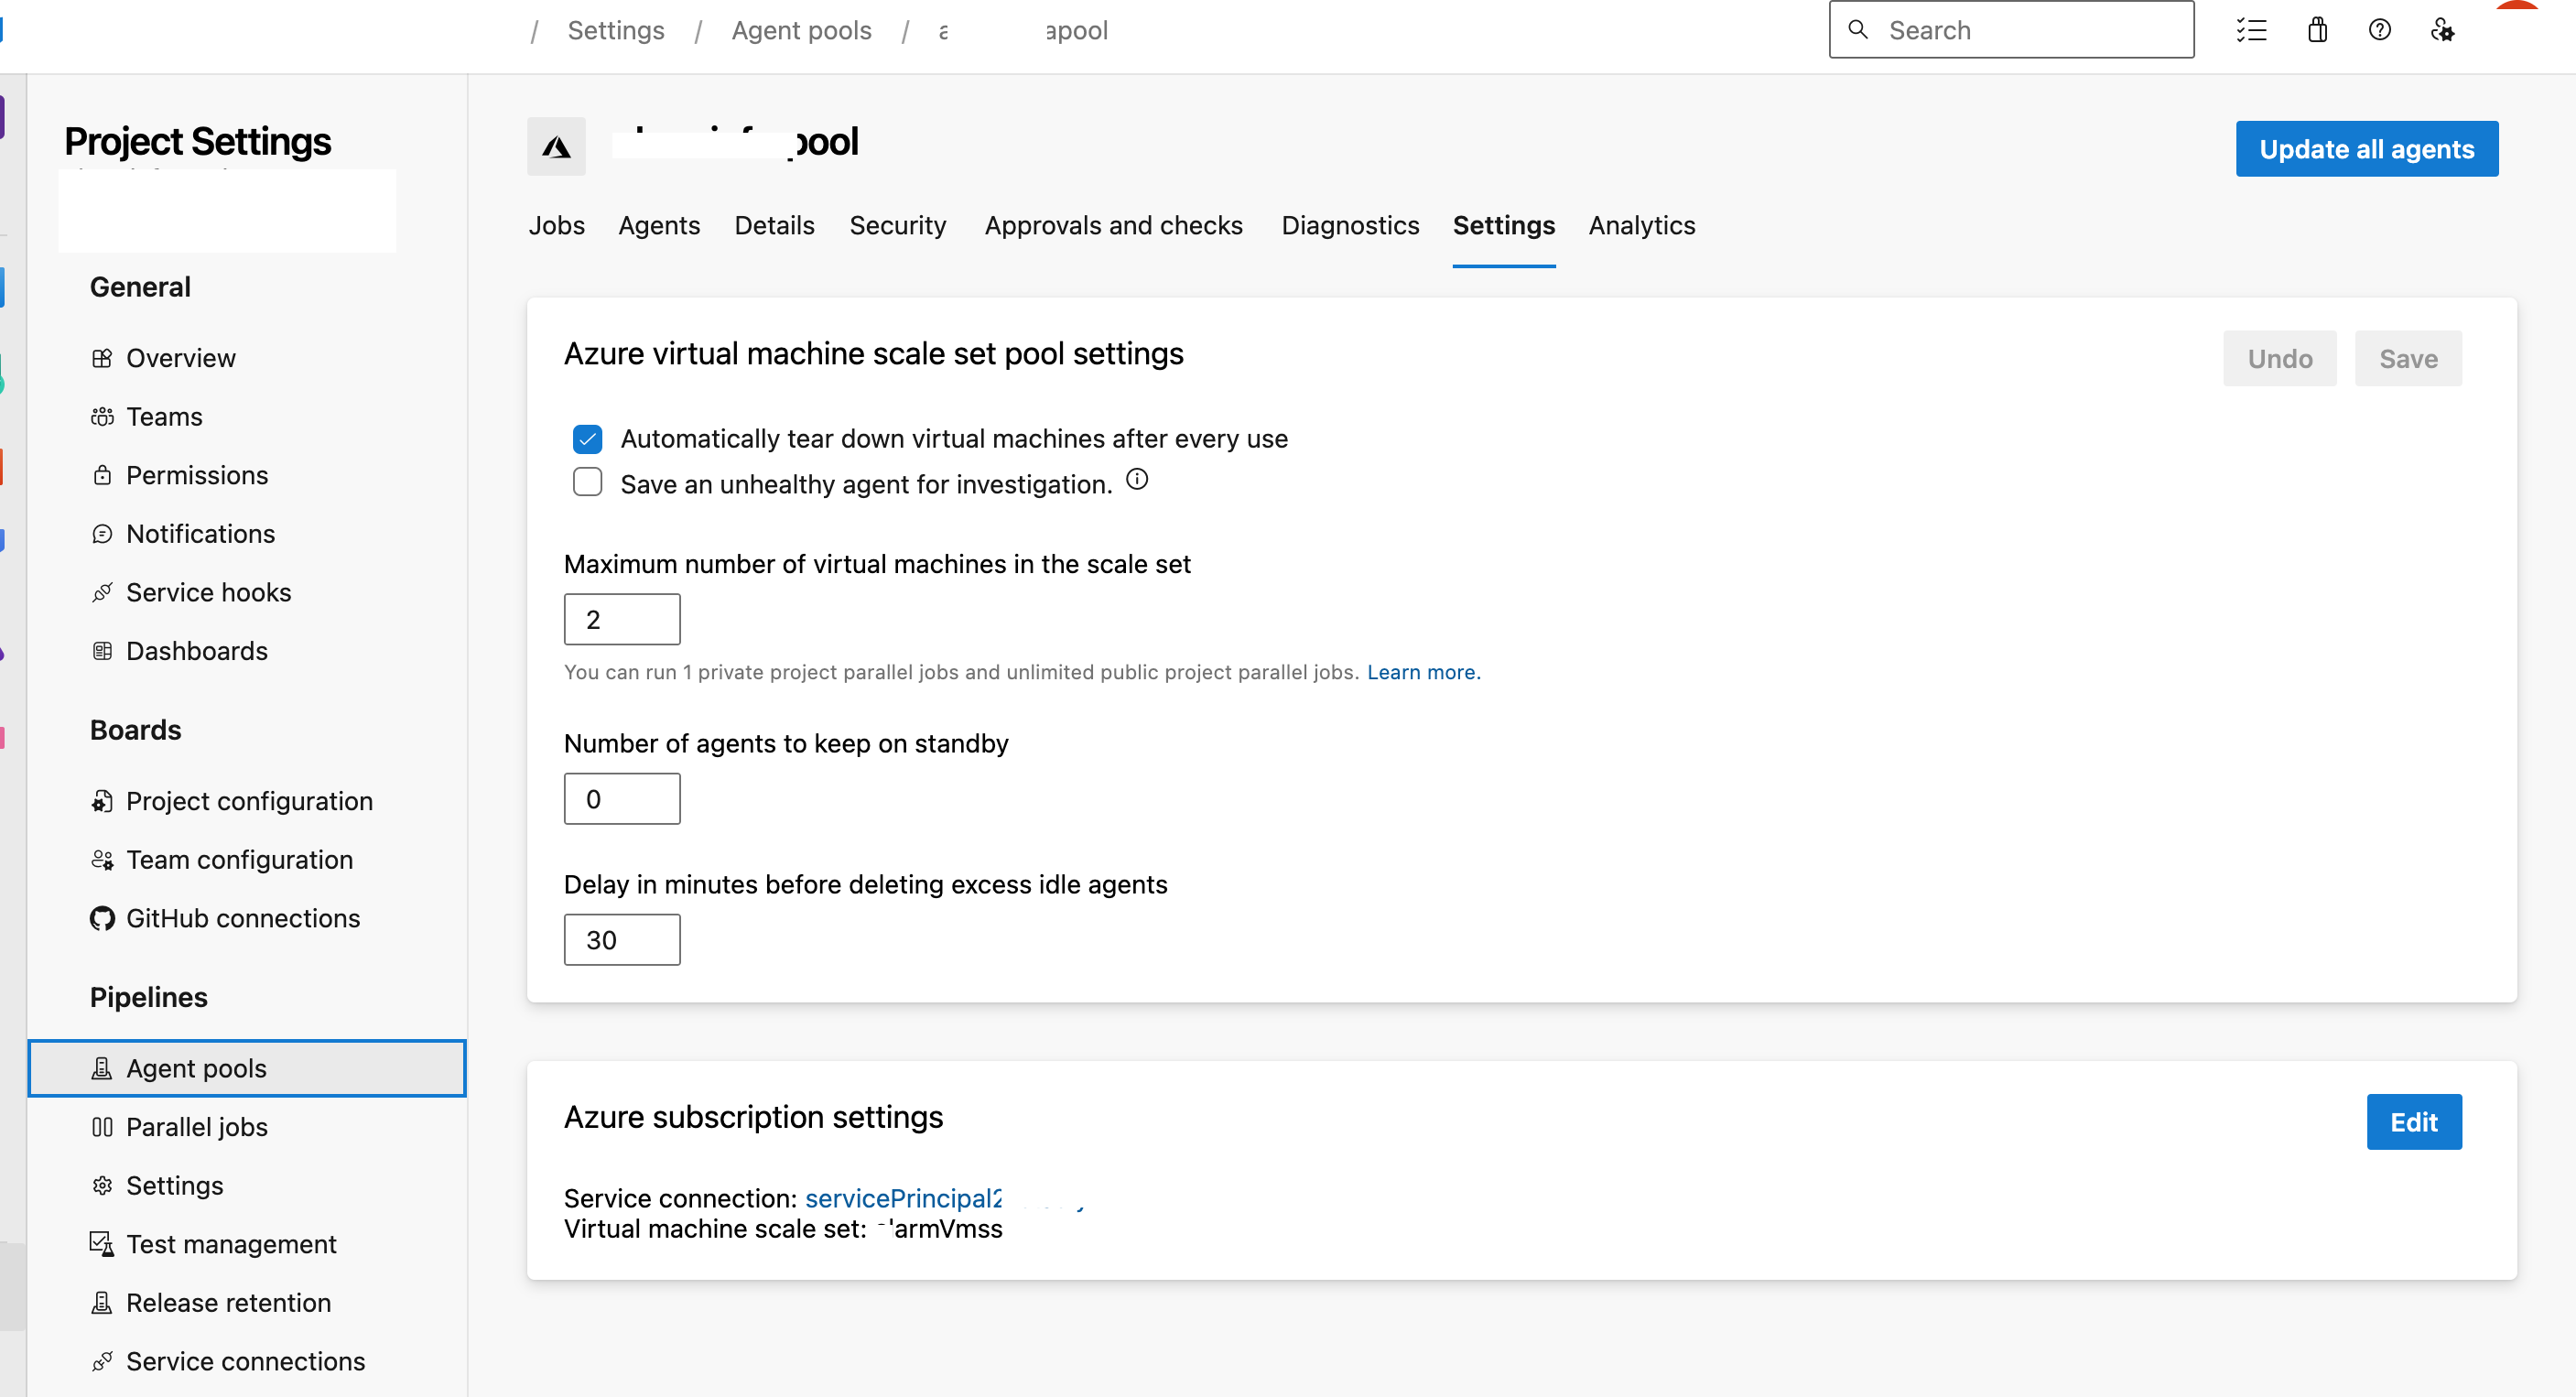This screenshot has height=1397, width=2576.
Task: Click the maximum virtual machines input field
Action: click(x=622, y=620)
